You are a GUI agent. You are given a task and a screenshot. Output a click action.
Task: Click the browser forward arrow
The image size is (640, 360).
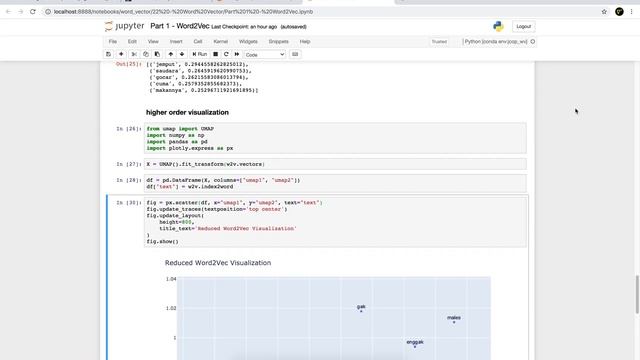pyautogui.click(x=20, y=12)
